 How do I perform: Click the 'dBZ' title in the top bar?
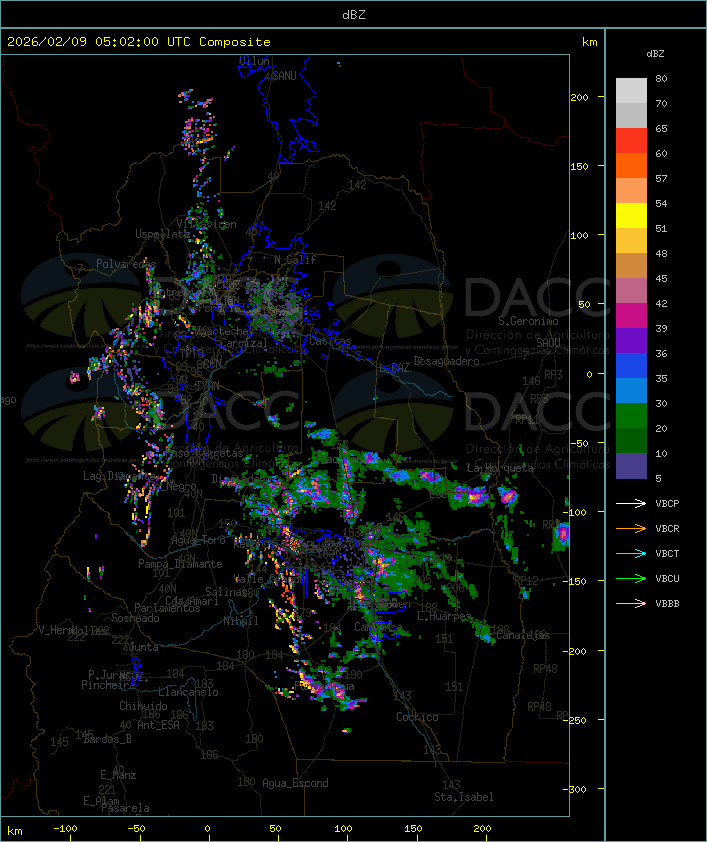coord(354,15)
